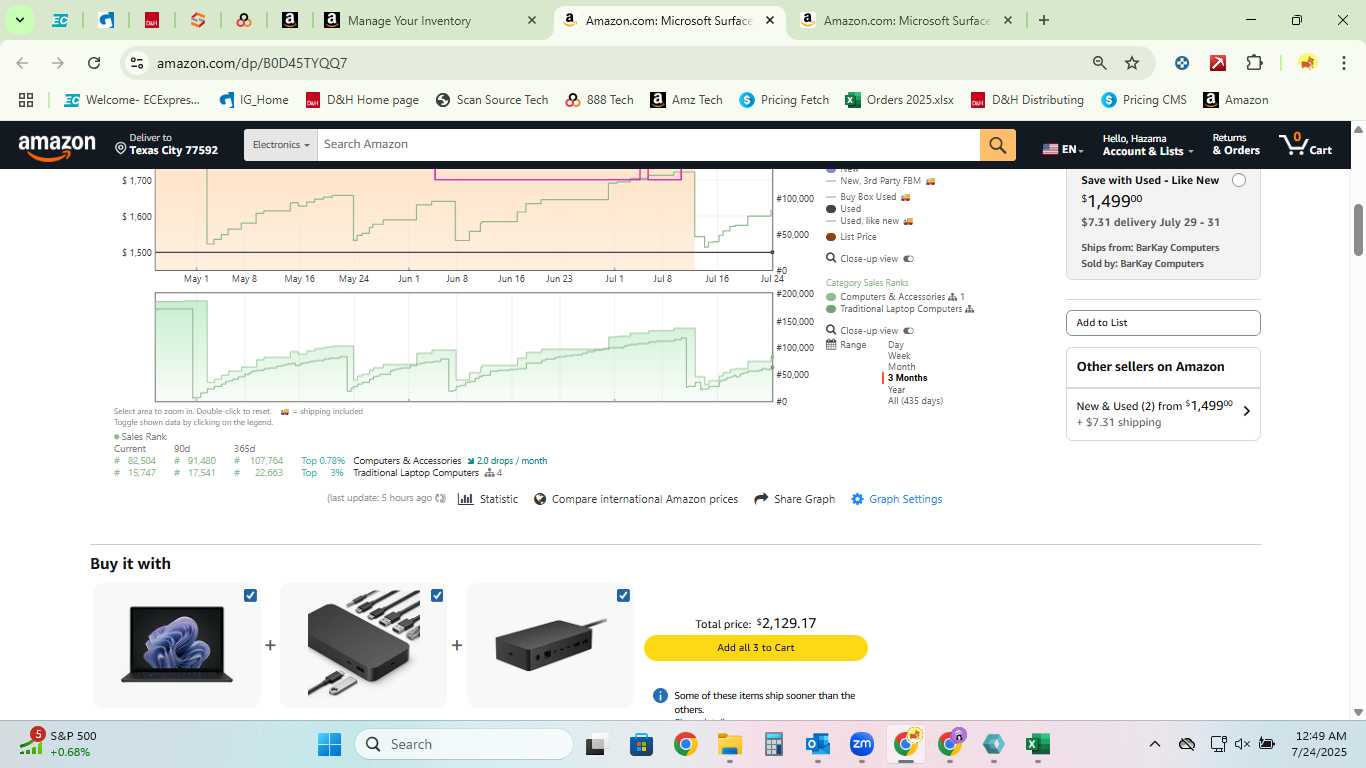
Task: Toggle sales rank Close-up view switch
Action: point(909,331)
